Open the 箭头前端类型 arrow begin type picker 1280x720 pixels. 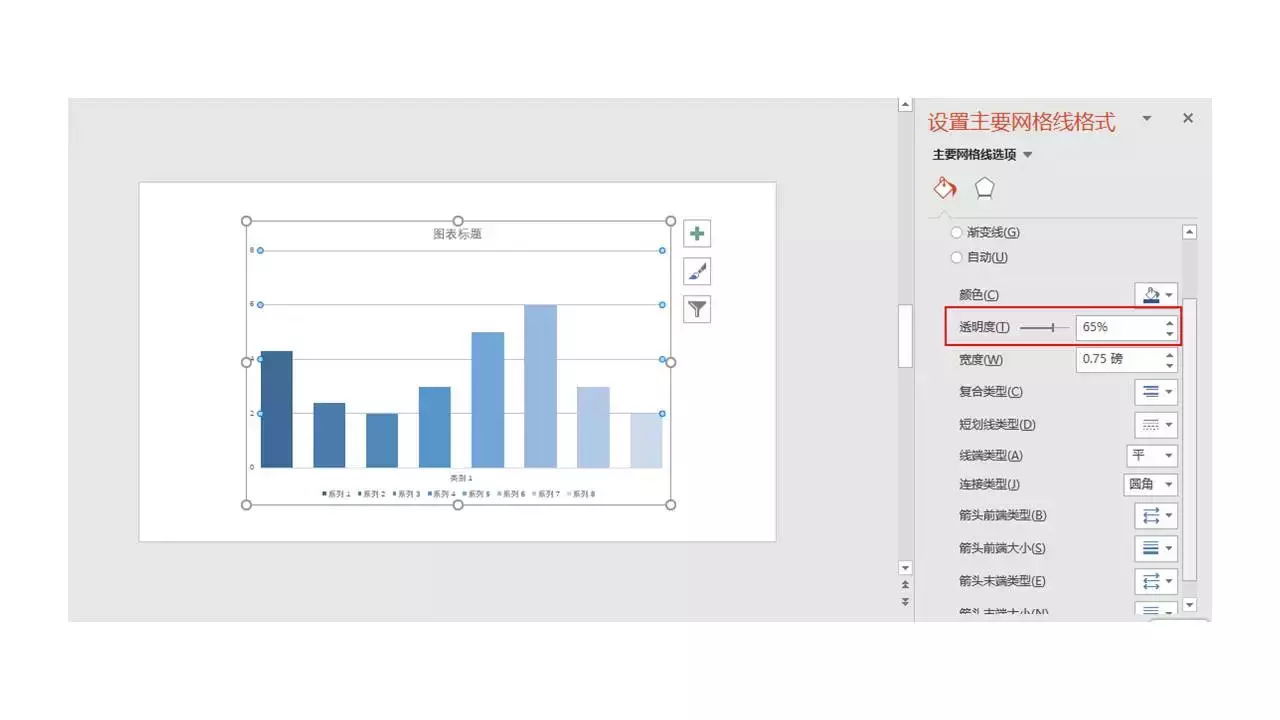point(1156,516)
